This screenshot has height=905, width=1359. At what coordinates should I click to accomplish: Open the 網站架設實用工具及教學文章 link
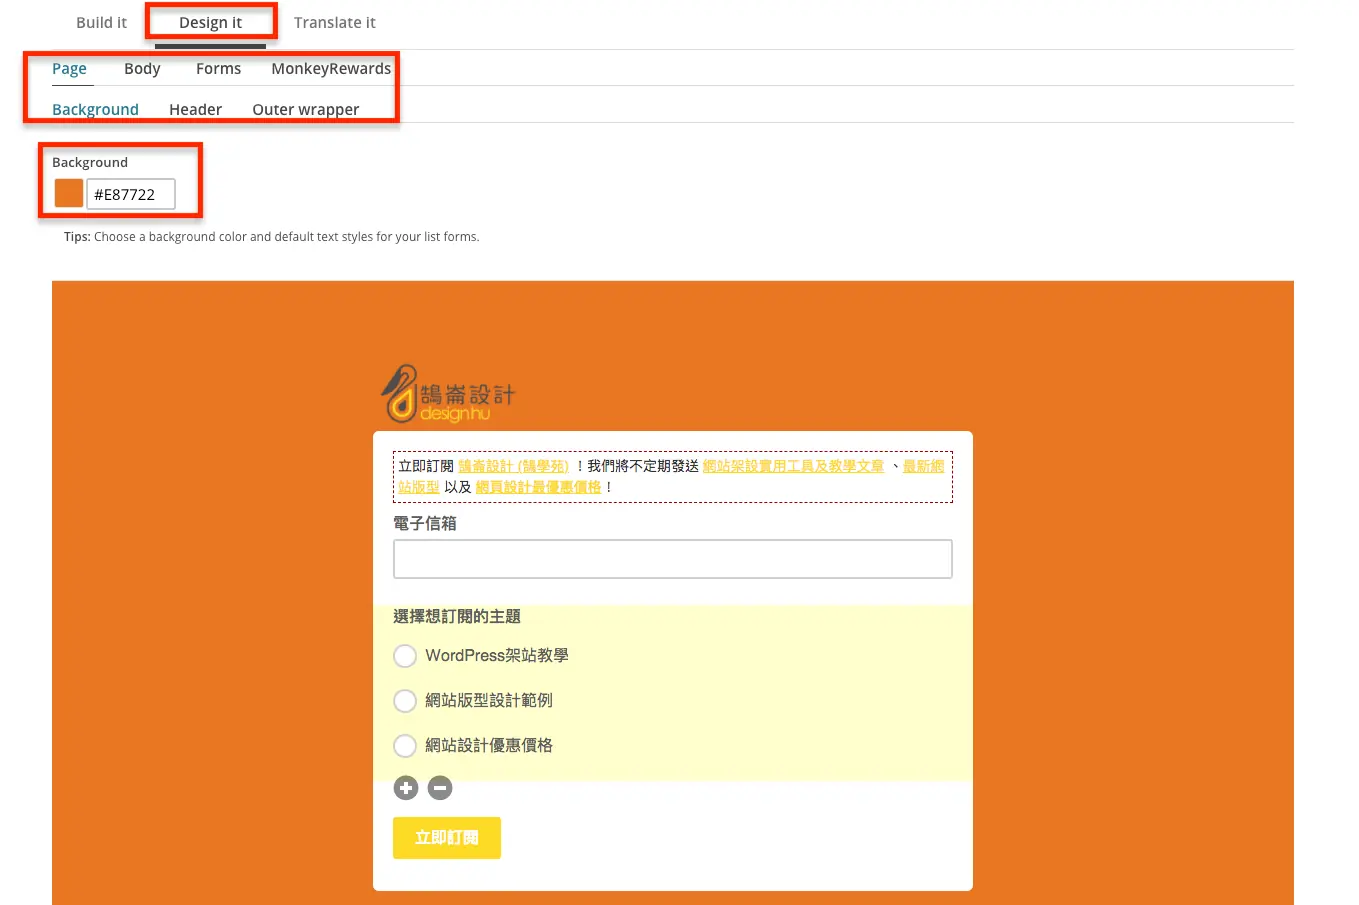click(x=793, y=466)
